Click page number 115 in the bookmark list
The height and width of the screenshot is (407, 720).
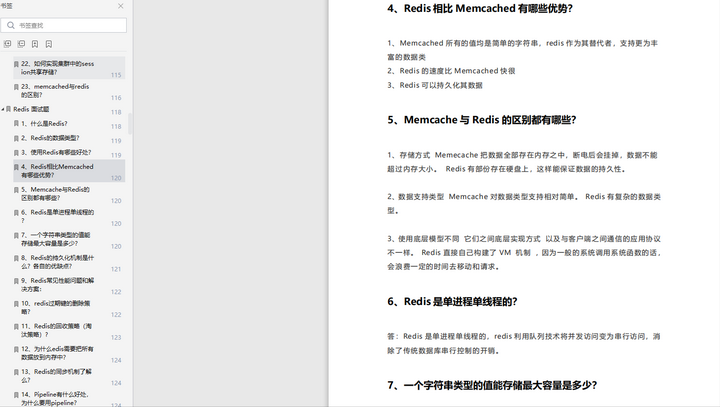tap(116, 75)
